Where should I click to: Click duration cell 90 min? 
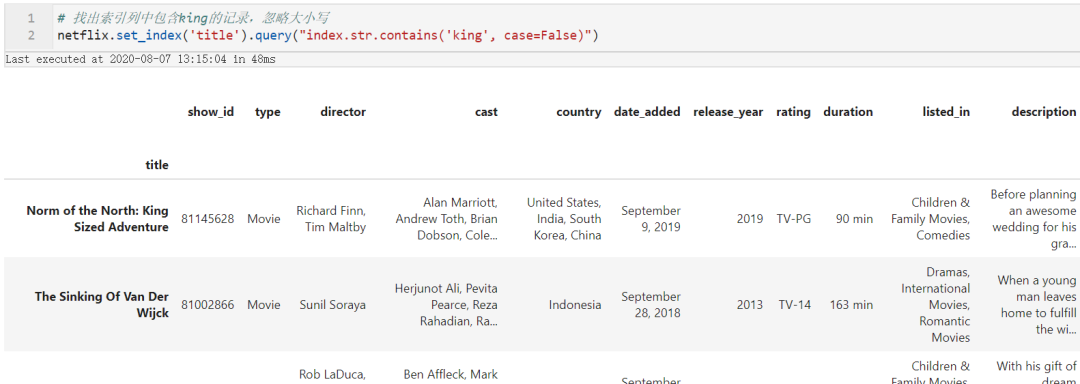click(854, 219)
